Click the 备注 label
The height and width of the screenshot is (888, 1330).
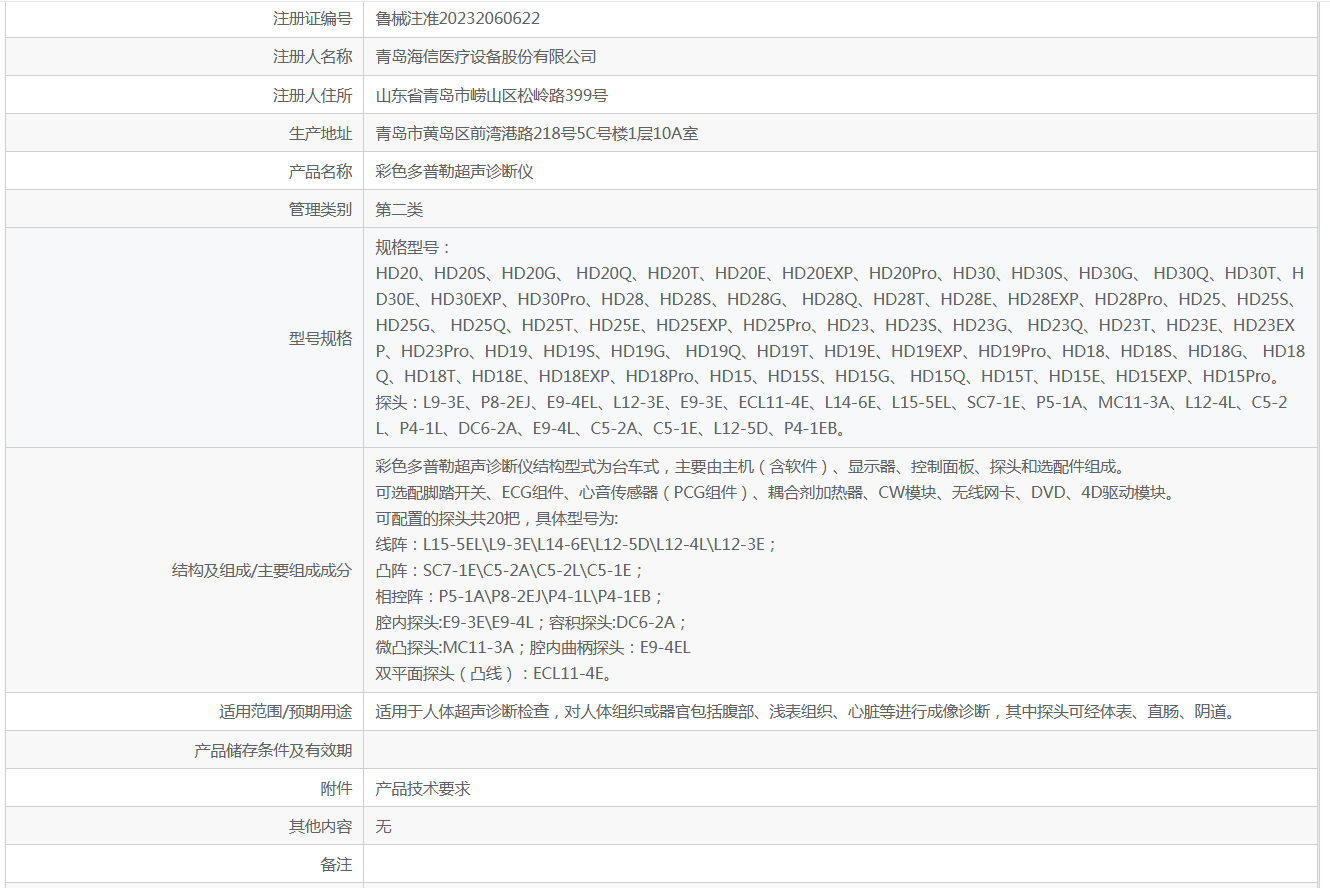(x=336, y=864)
